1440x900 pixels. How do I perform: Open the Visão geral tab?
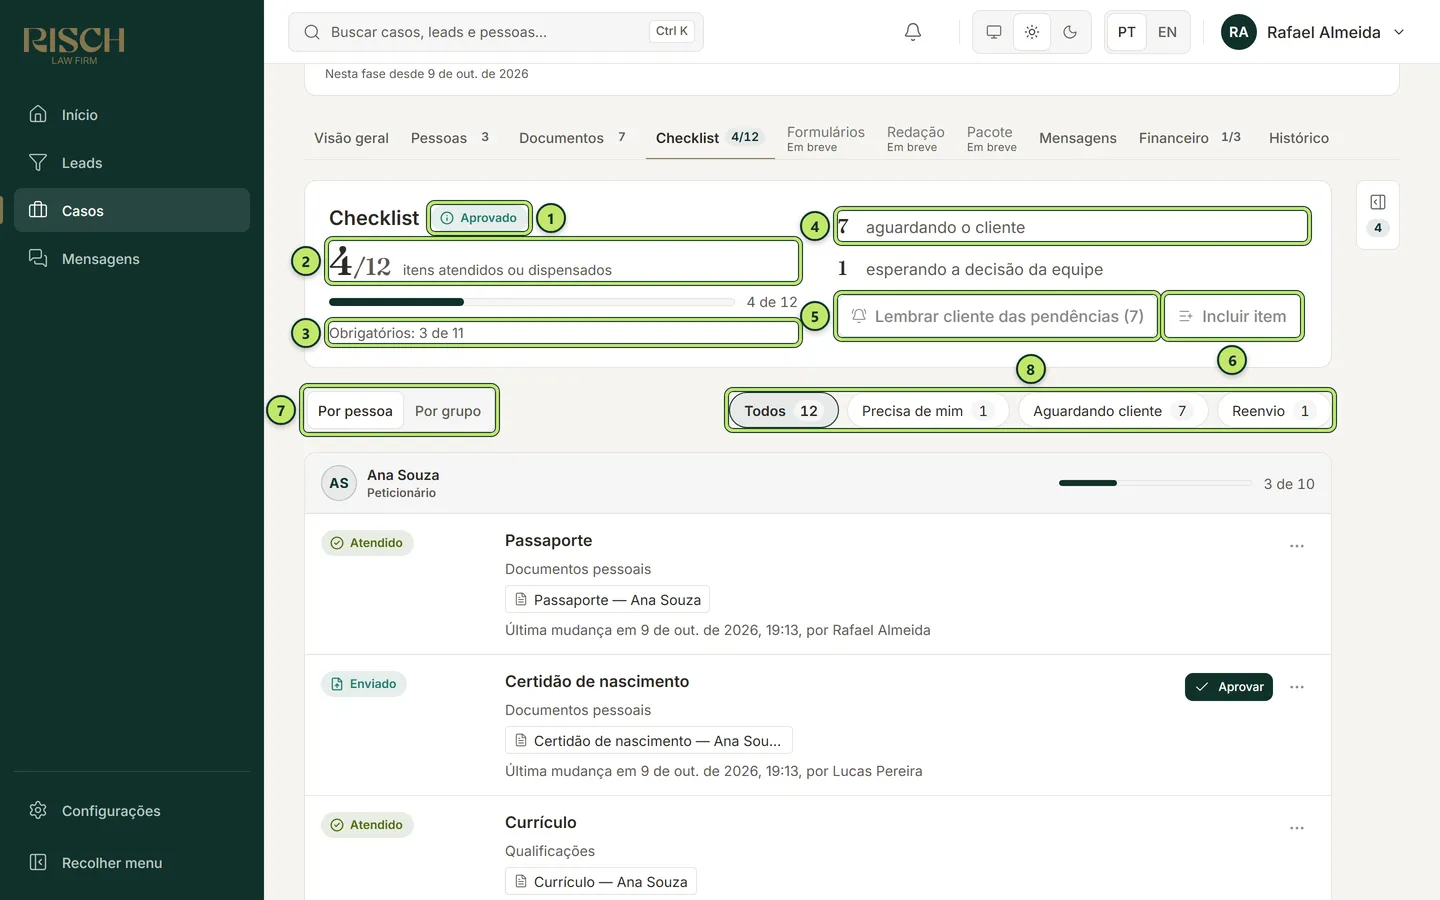tap(351, 138)
